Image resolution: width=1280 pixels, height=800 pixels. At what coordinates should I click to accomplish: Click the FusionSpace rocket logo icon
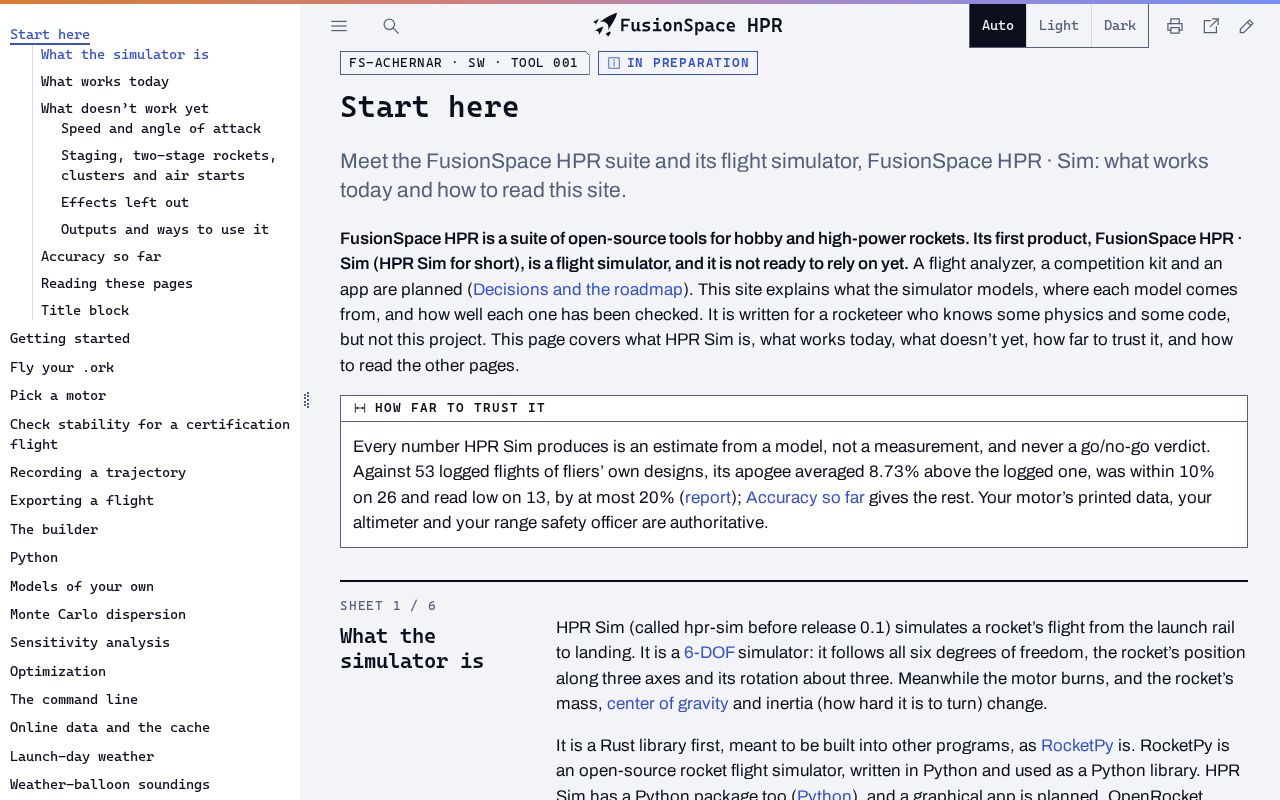click(x=605, y=25)
